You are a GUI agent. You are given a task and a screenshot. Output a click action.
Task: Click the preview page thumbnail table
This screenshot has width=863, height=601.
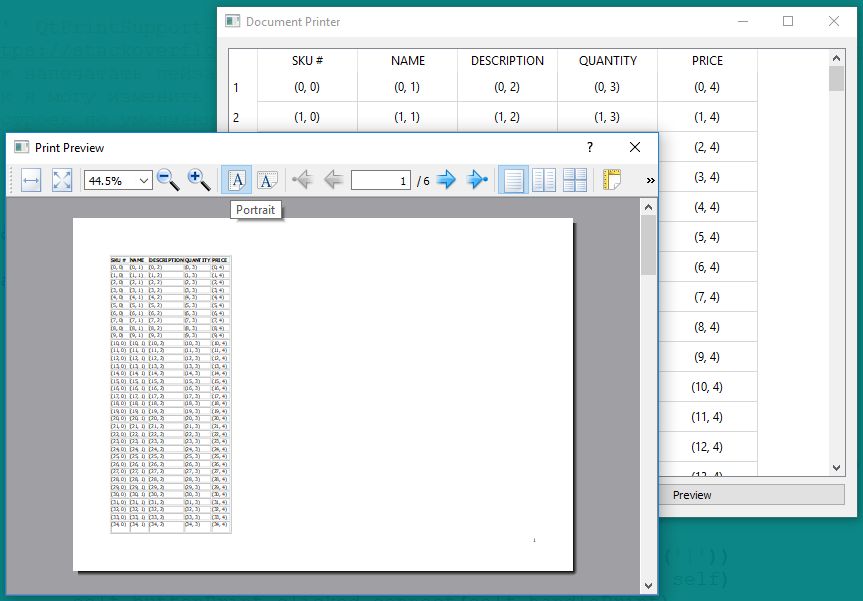click(171, 394)
